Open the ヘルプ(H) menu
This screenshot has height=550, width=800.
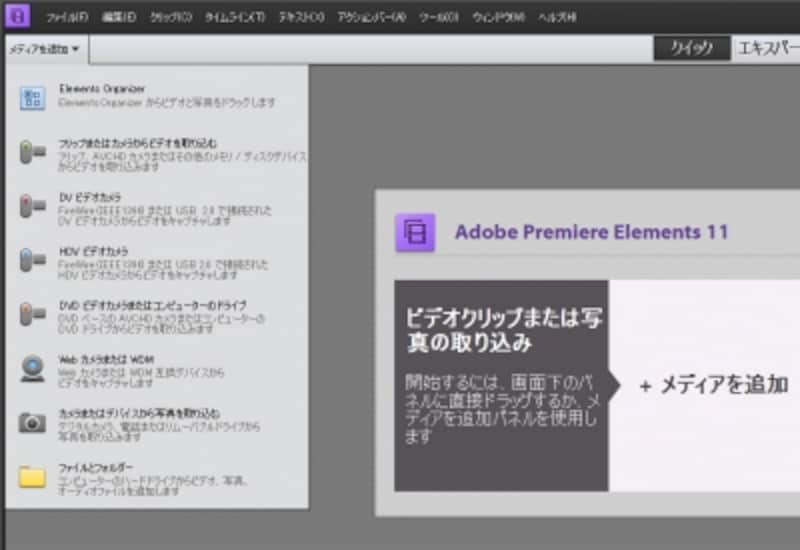click(x=557, y=17)
